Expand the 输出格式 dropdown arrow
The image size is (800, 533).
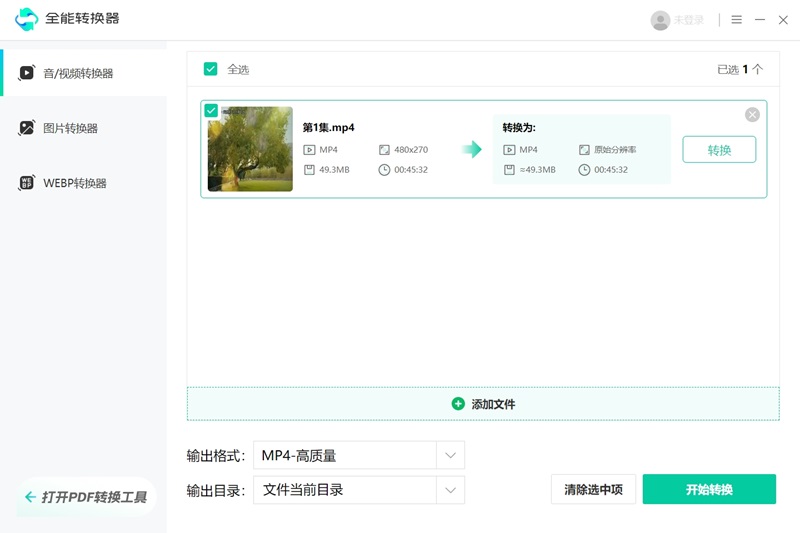click(450, 456)
